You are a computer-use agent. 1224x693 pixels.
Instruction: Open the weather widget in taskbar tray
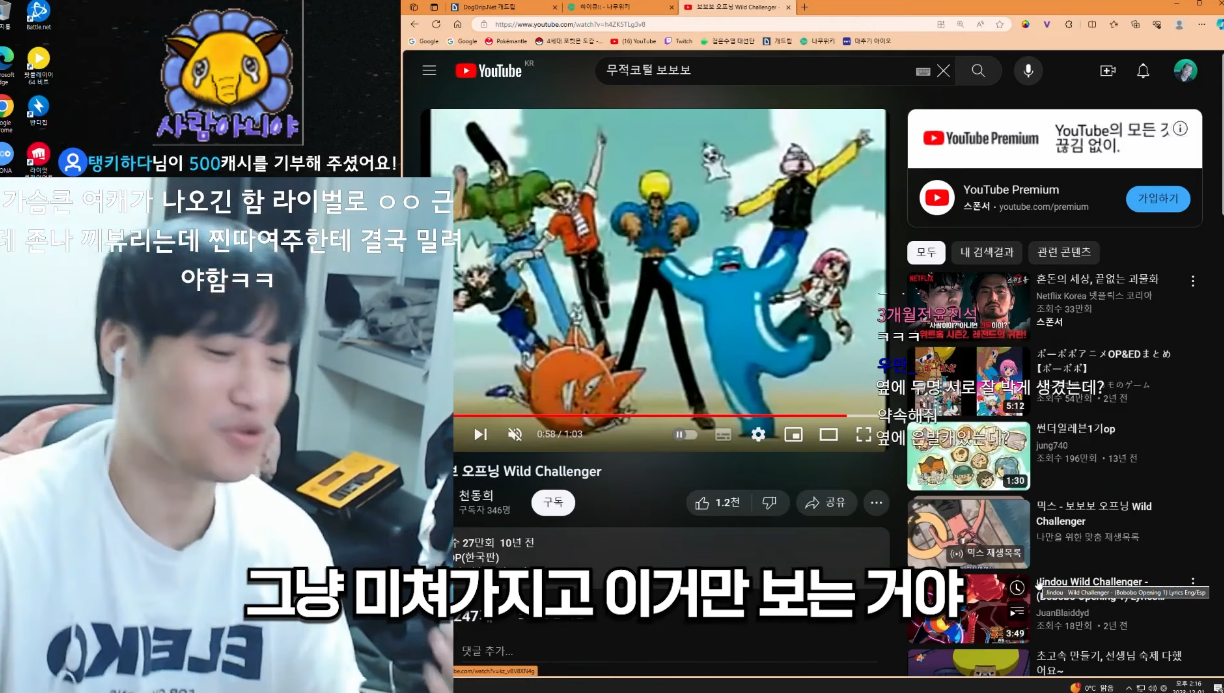coord(1092,687)
